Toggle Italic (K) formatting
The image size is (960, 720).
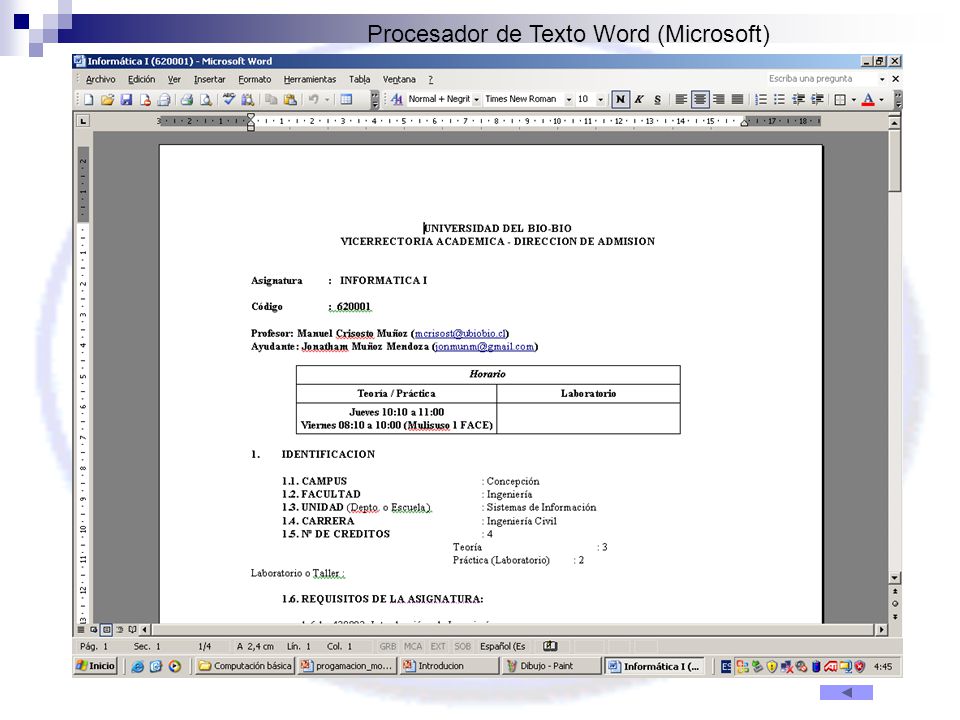click(x=639, y=99)
